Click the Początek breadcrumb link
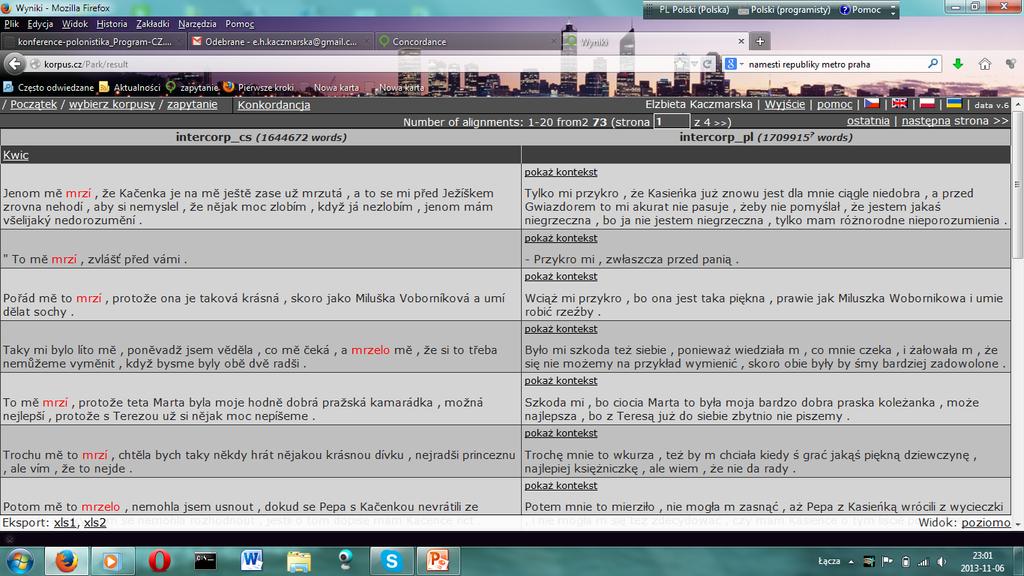The height and width of the screenshot is (576, 1024). coord(33,104)
